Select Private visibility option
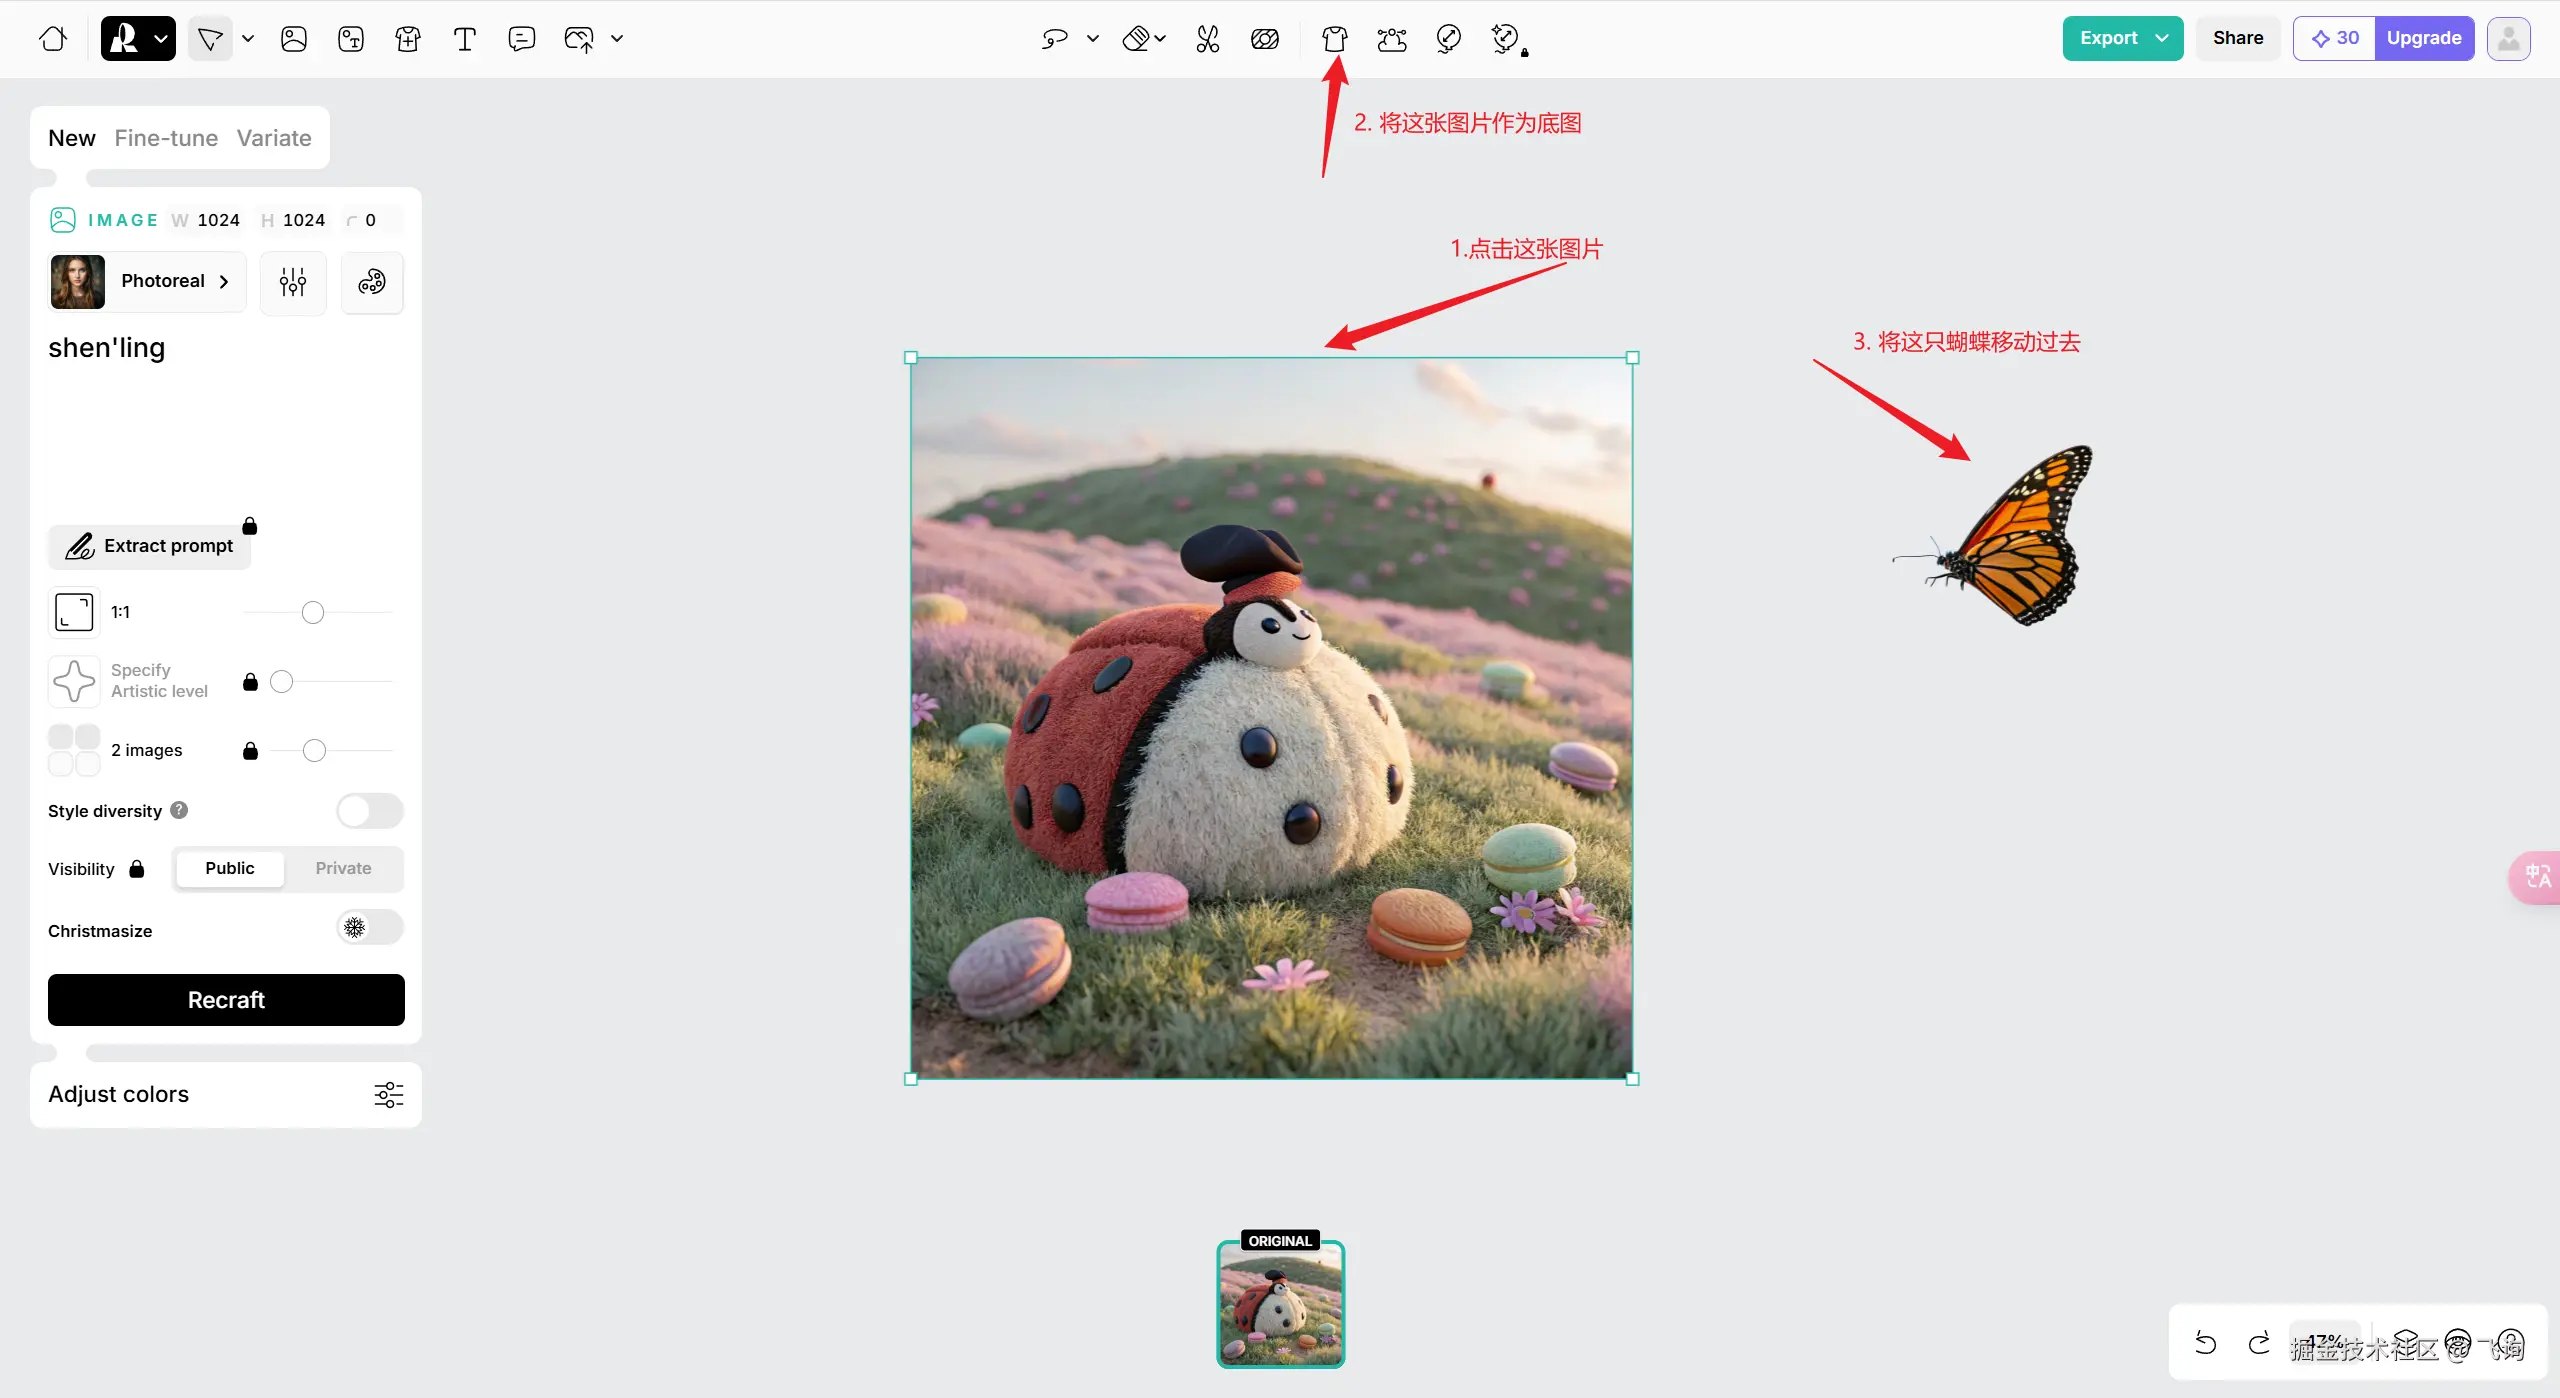Image resolution: width=2560 pixels, height=1398 pixels. click(343, 868)
